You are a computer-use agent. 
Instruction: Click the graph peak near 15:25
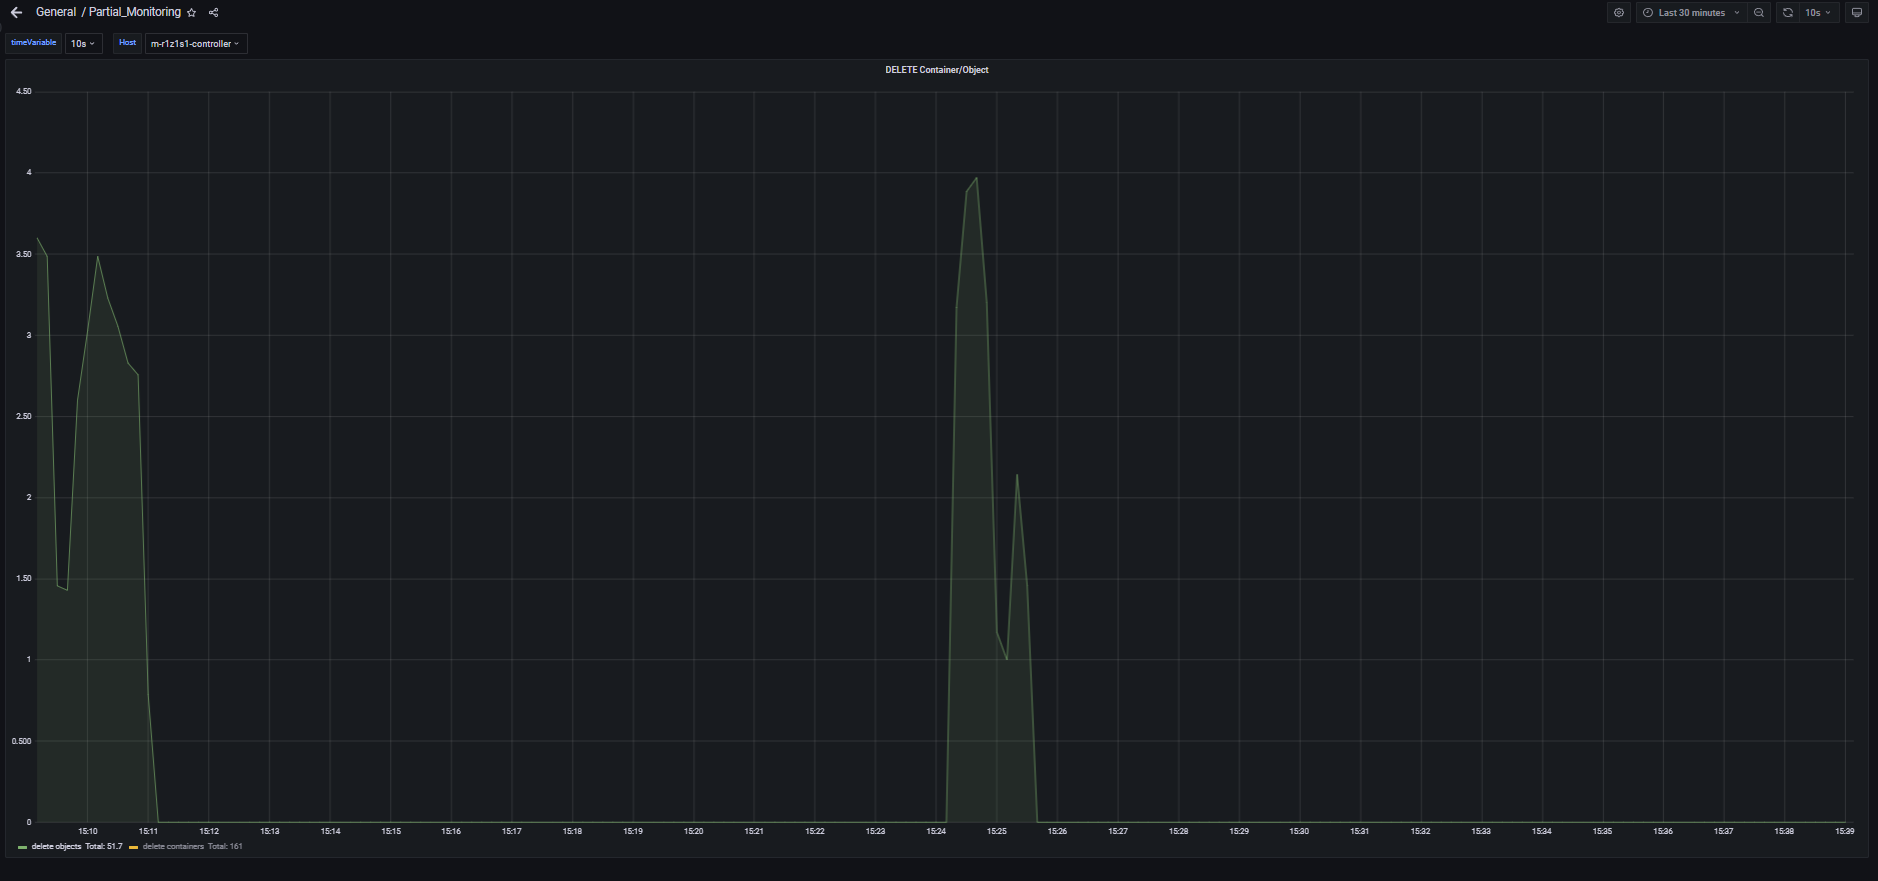click(976, 179)
